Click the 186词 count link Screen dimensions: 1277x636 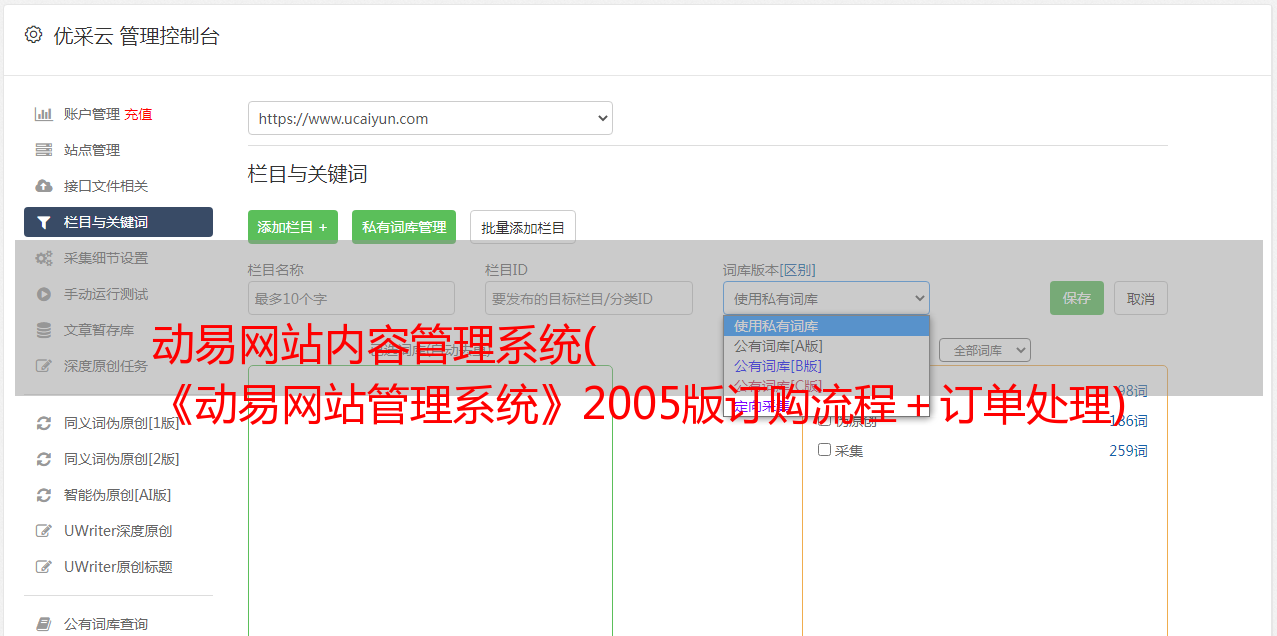[x=1128, y=421]
